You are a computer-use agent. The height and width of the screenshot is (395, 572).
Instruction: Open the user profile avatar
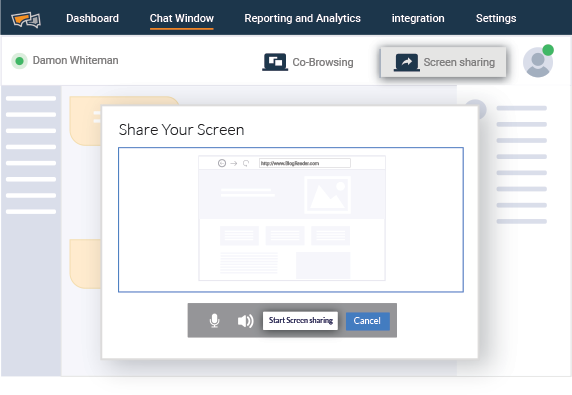538,61
